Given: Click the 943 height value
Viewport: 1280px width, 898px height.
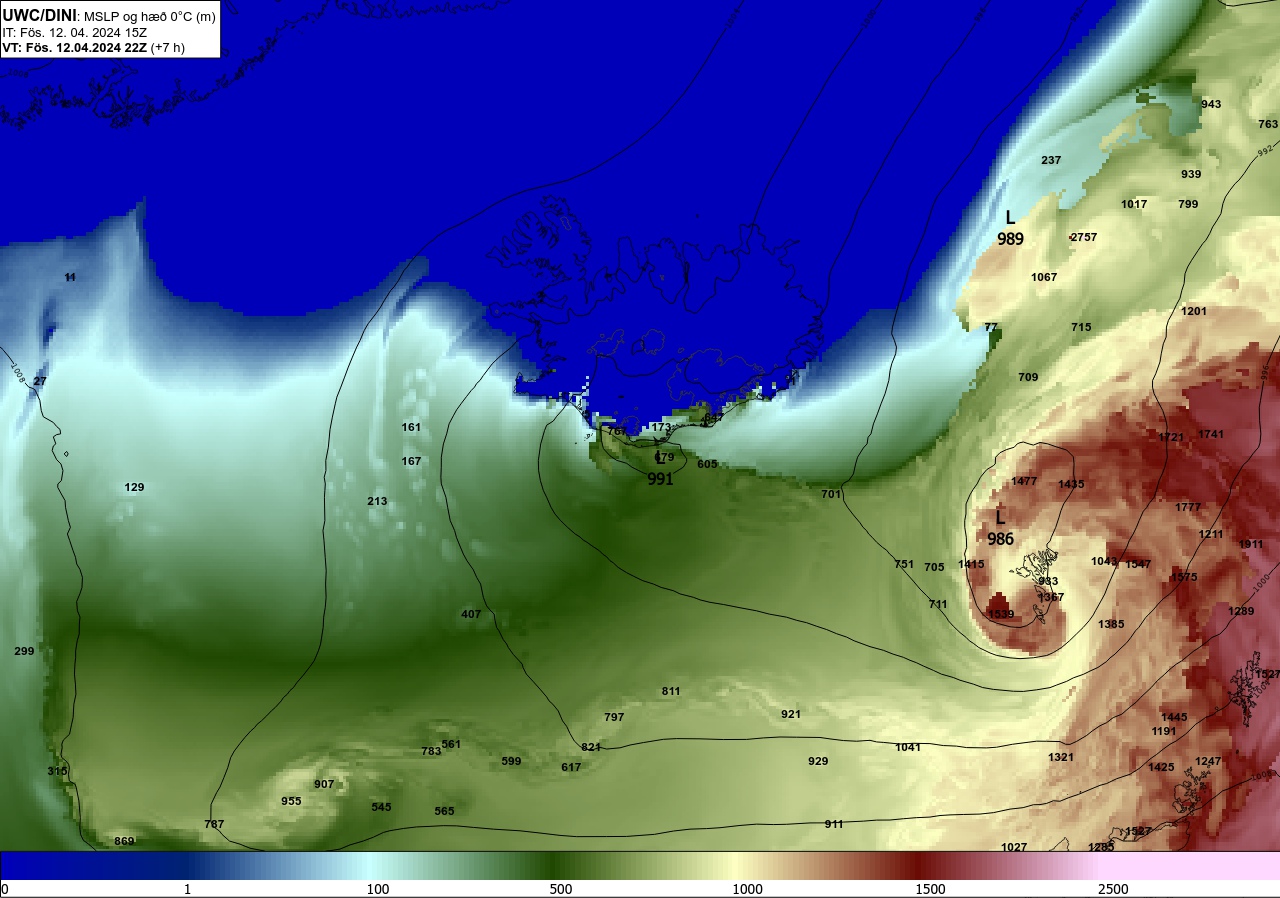Looking at the screenshot, I should coord(1211,104).
